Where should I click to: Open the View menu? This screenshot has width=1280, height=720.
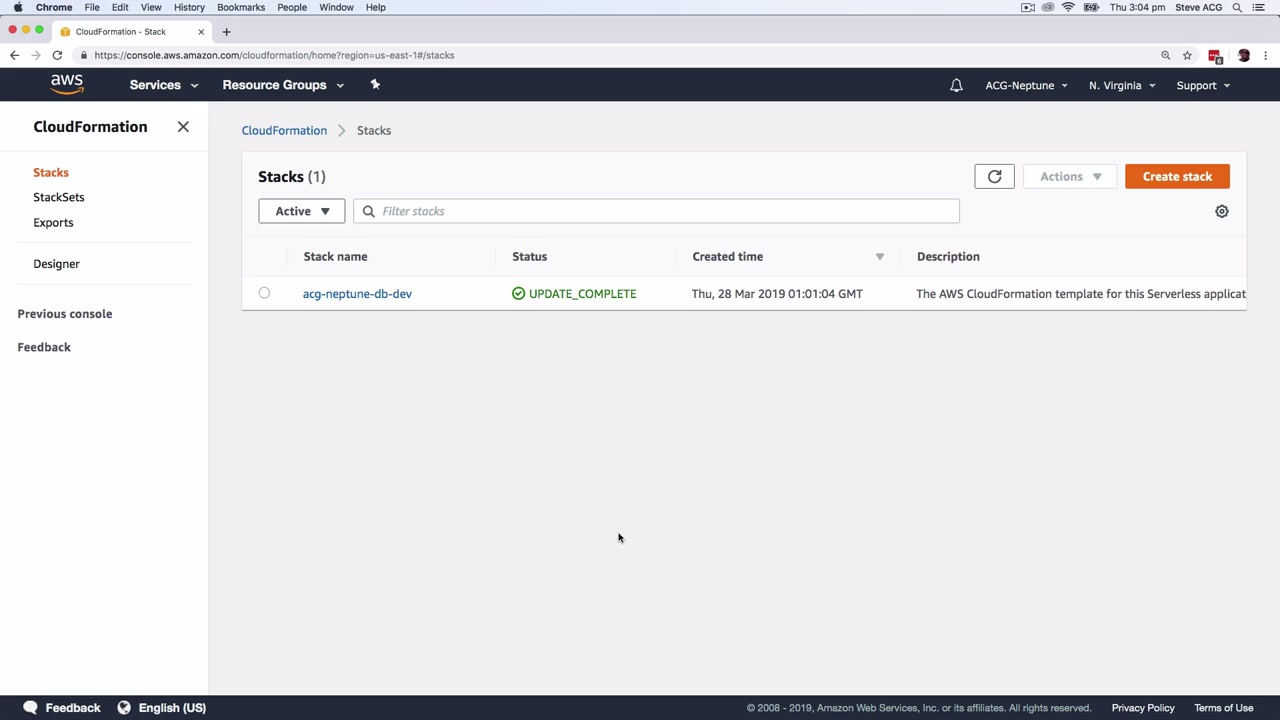point(151,7)
